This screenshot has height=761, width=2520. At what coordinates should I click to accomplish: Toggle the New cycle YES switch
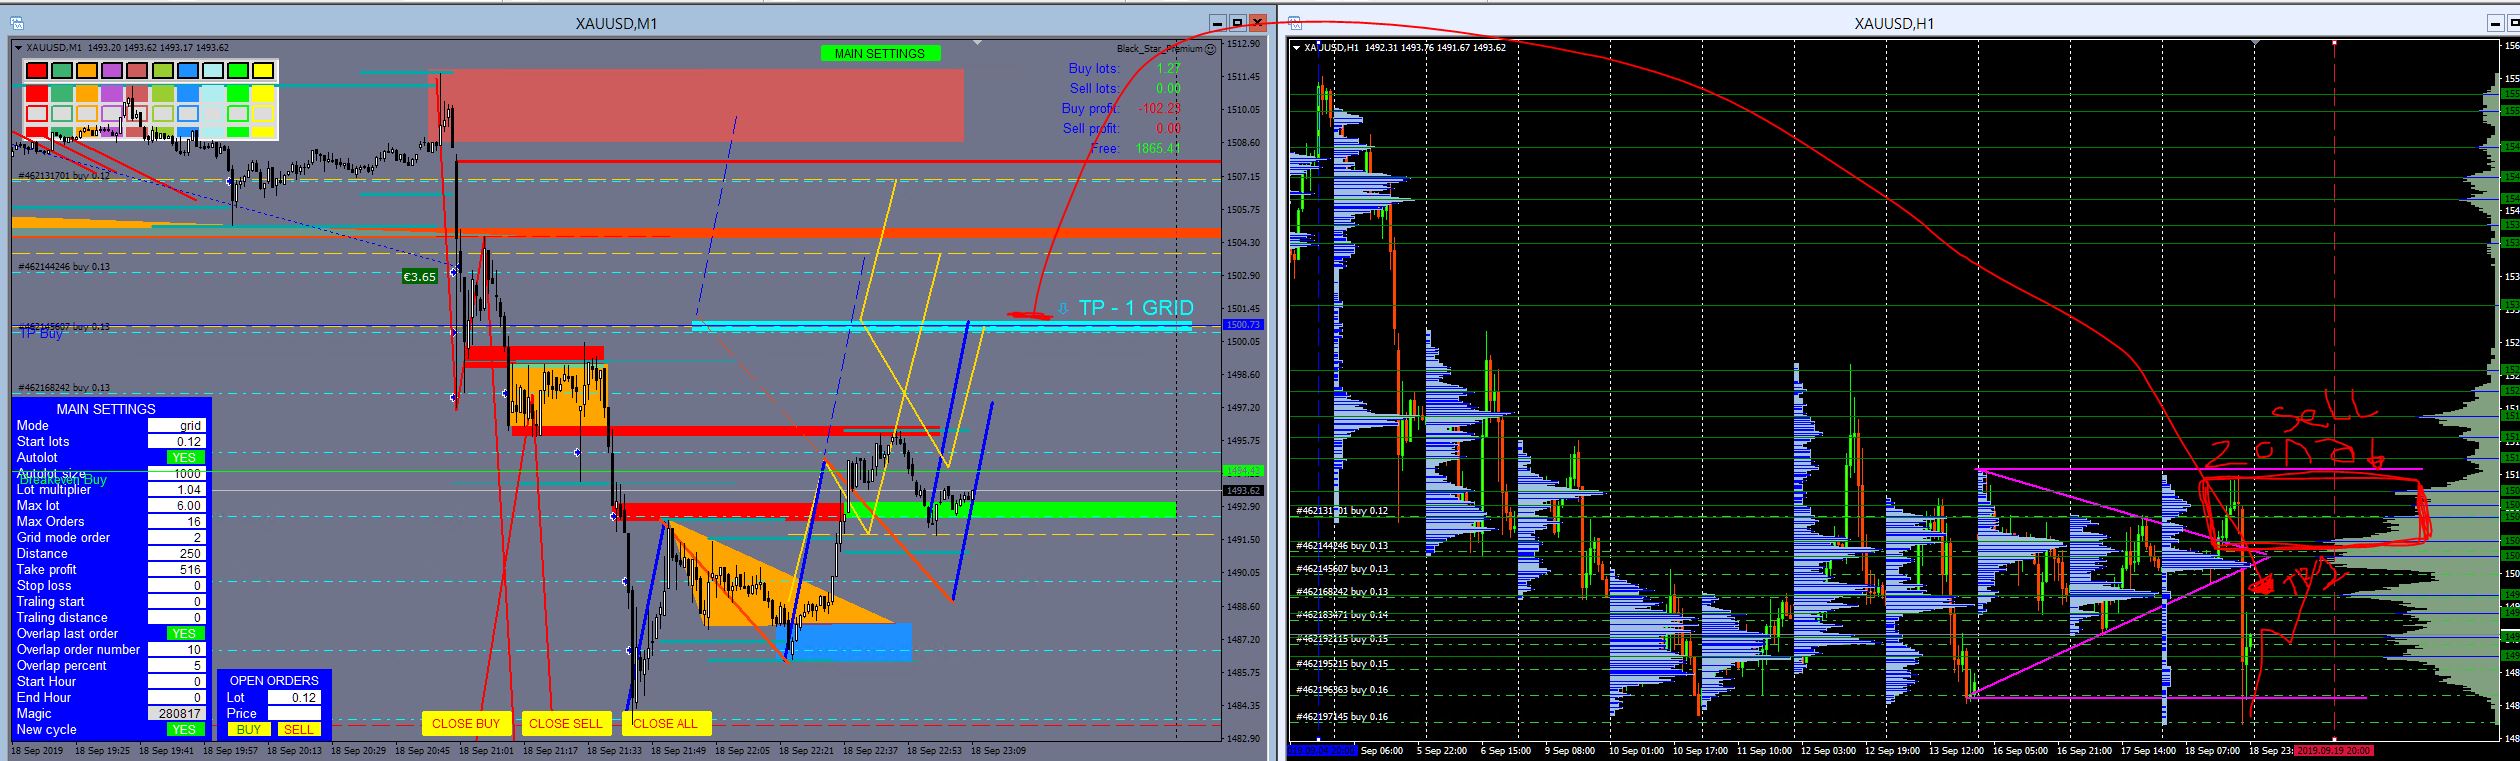[184, 729]
